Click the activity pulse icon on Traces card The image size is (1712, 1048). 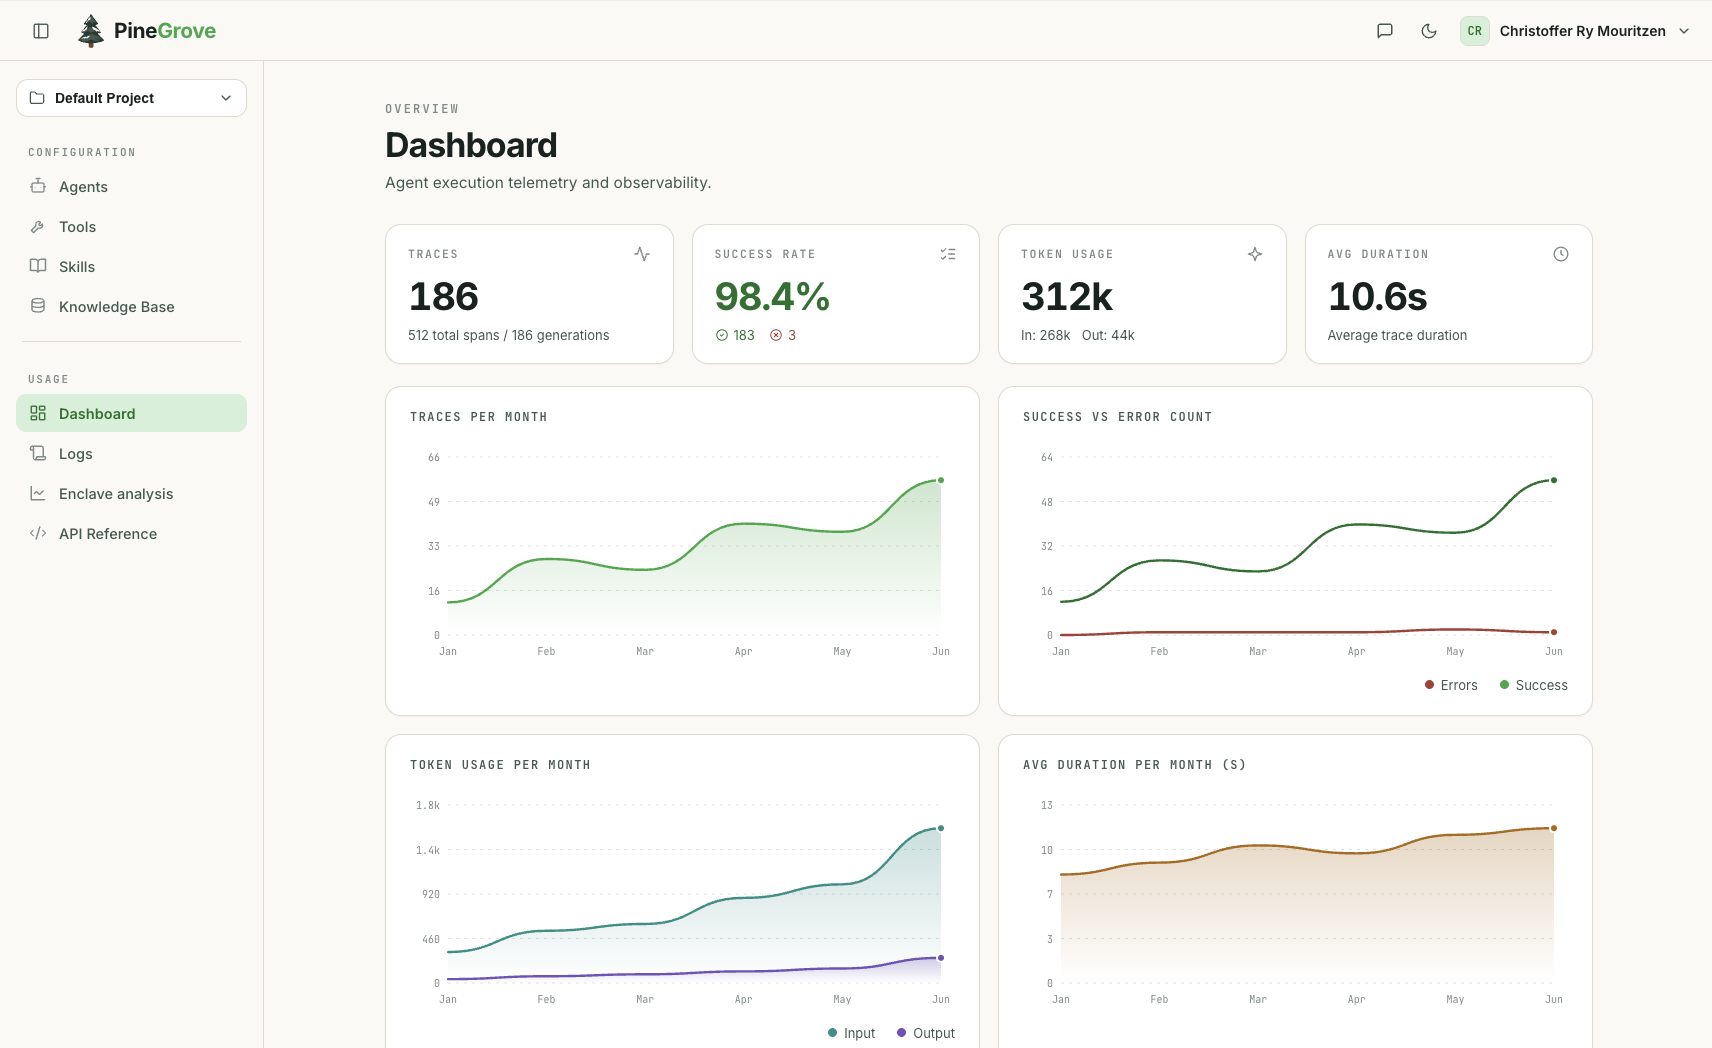point(642,254)
